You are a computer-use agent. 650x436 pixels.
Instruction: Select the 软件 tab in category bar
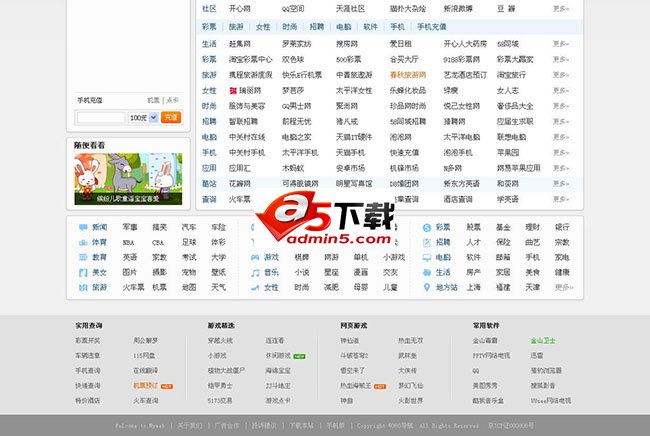[370, 27]
